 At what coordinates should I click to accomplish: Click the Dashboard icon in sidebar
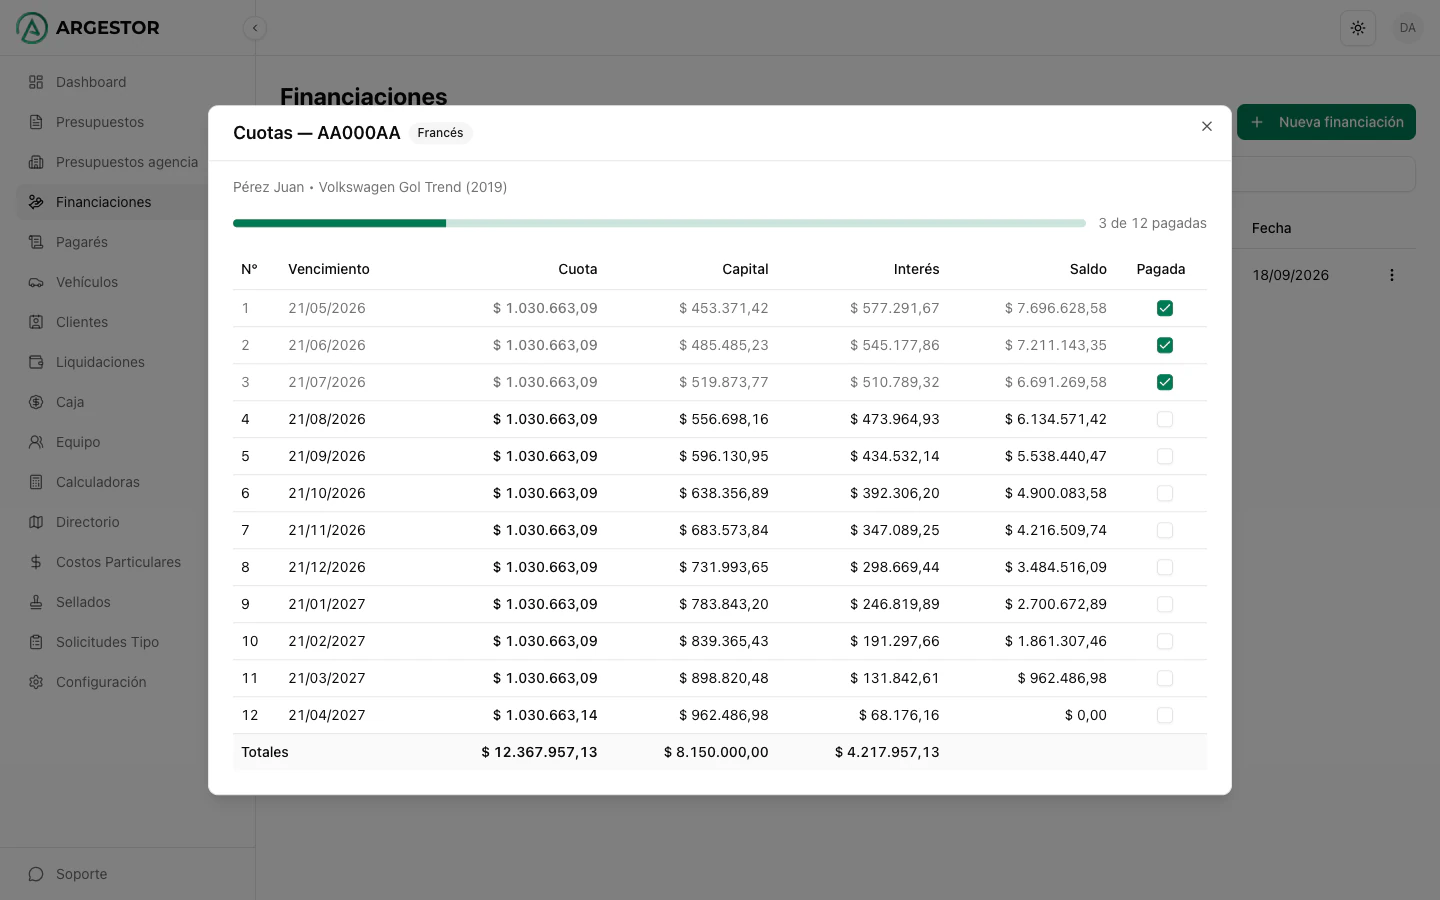click(36, 82)
